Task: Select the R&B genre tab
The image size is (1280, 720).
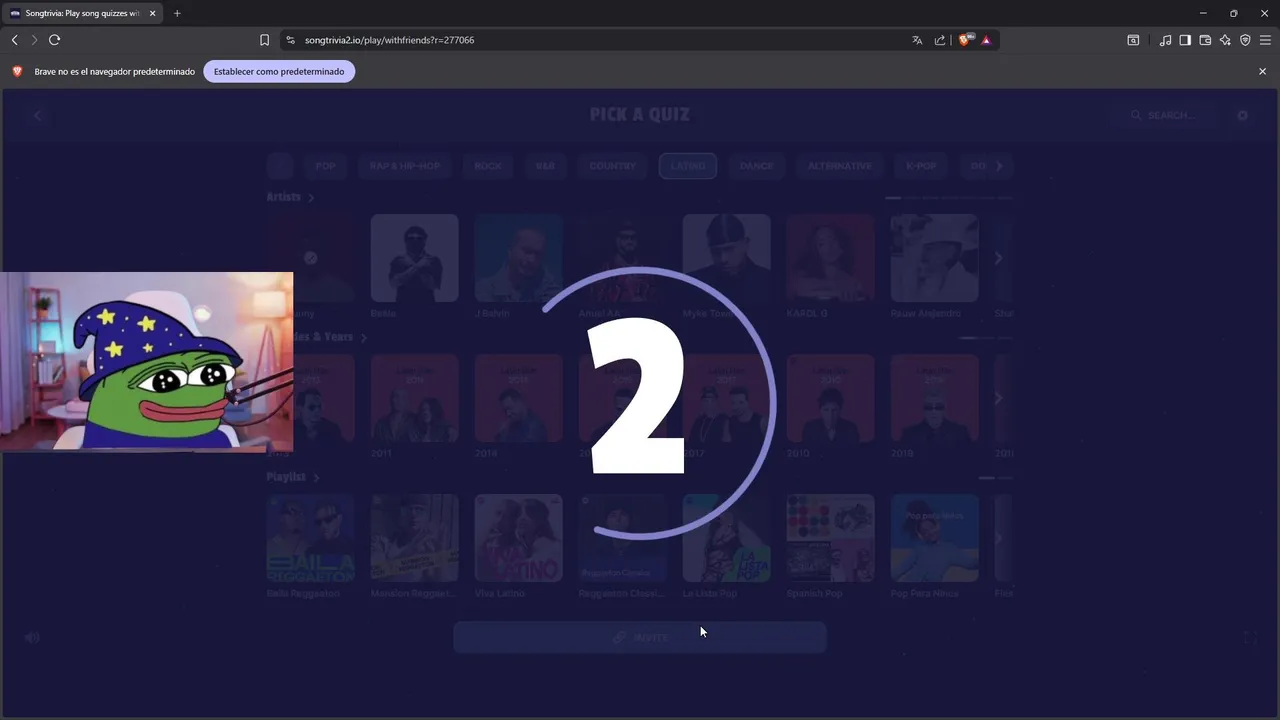Action: click(545, 166)
